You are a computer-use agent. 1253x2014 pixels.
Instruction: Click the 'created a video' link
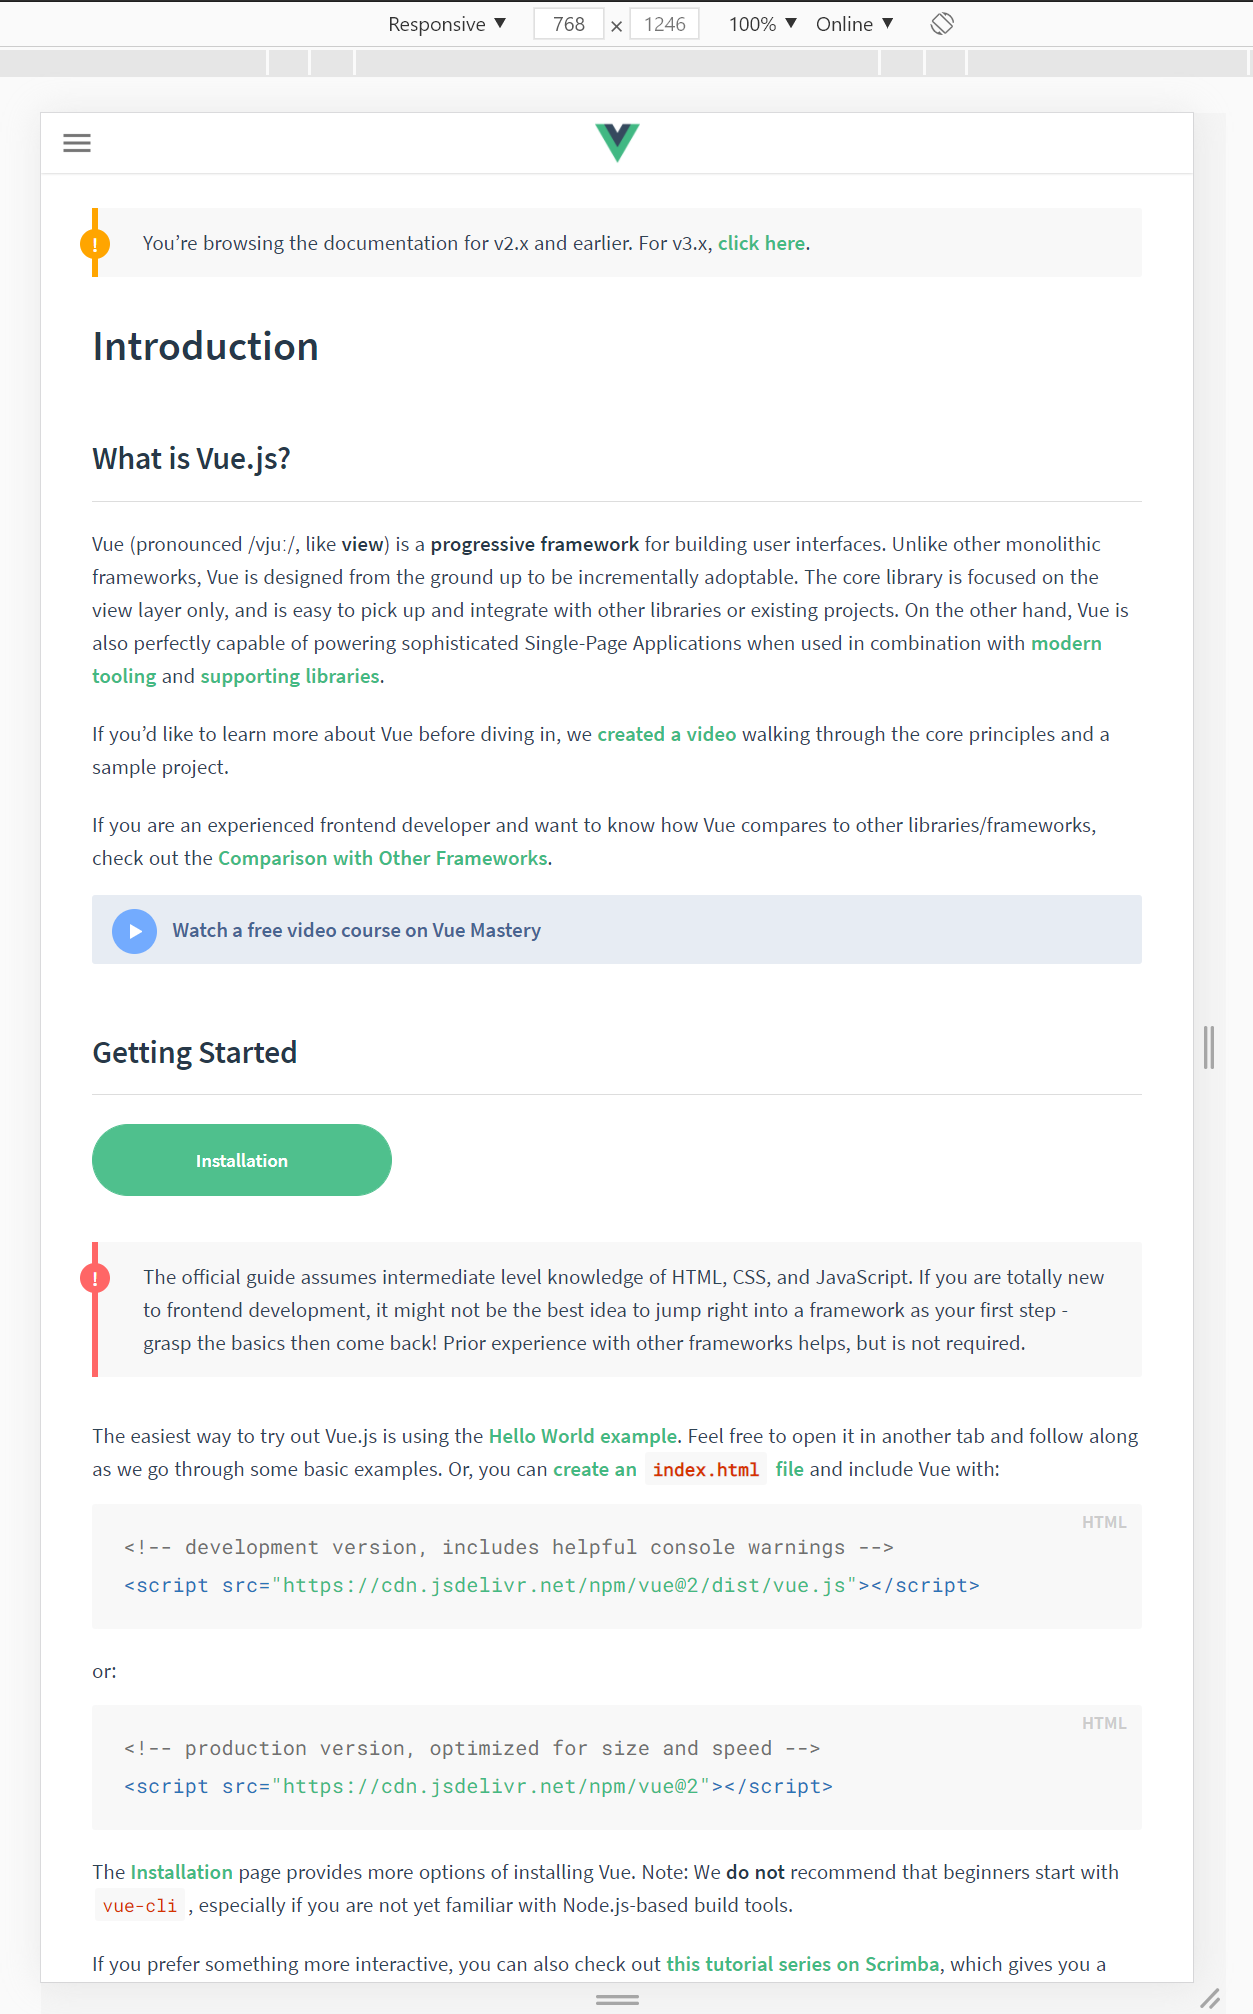(665, 733)
